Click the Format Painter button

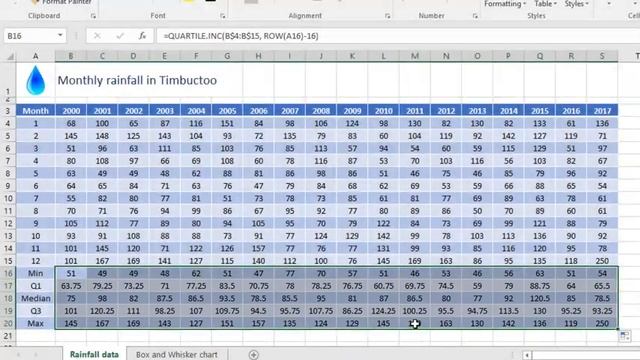tap(62, 2)
